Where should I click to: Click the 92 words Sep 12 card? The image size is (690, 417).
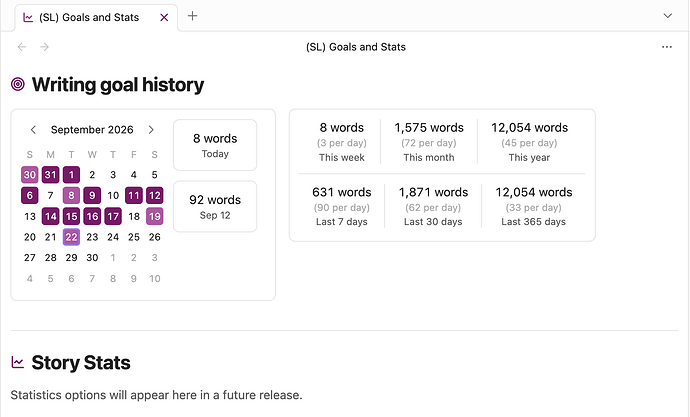[x=215, y=206]
